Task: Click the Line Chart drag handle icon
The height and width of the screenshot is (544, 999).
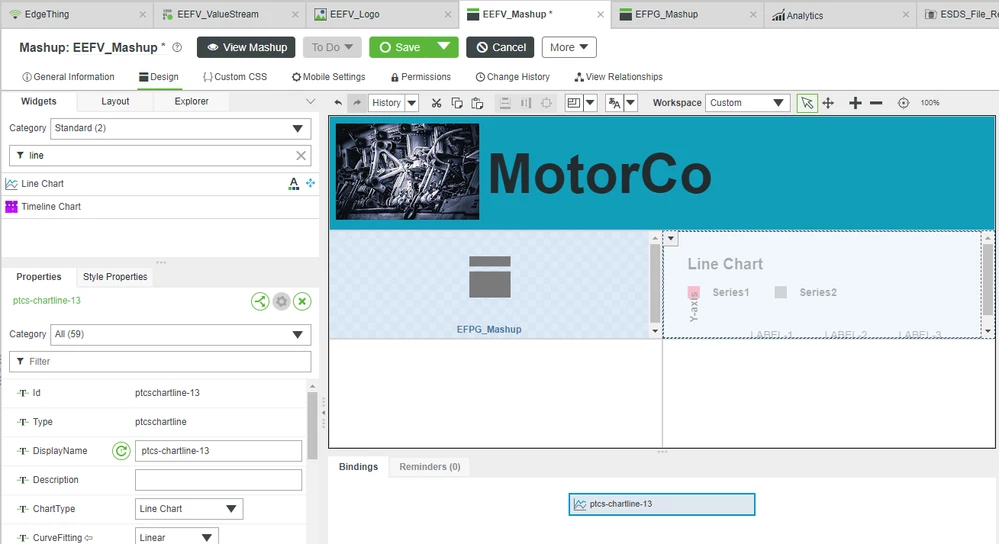Action: pos(310,183)
